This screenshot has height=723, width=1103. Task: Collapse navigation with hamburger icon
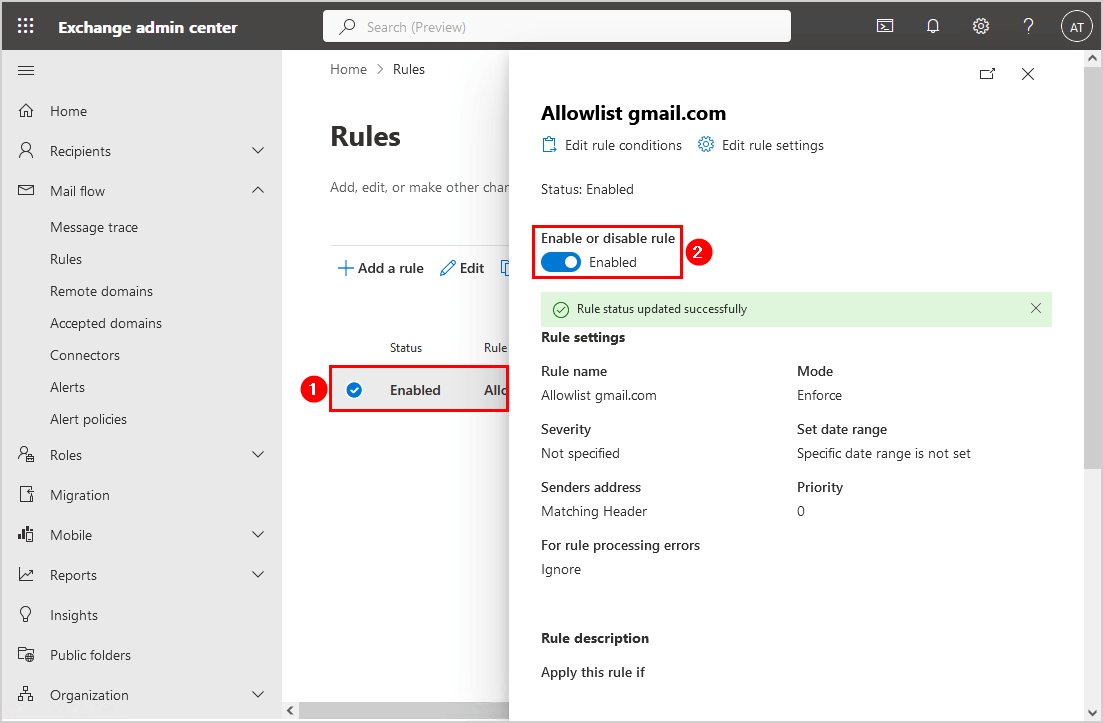tap(27, 70)
